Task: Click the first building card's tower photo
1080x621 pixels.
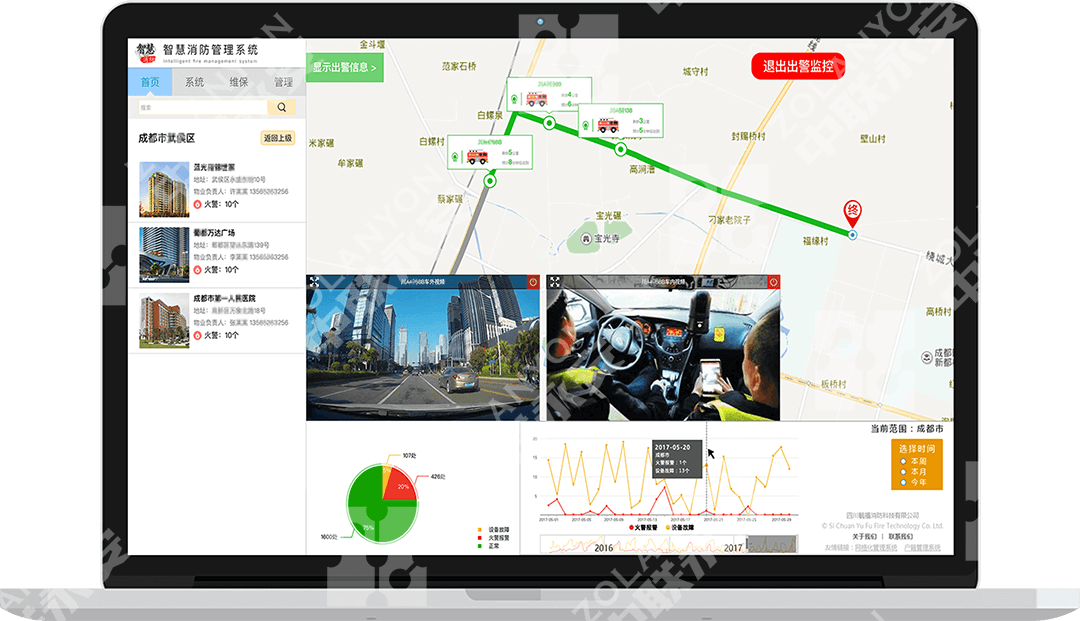Action: (x=164, y=189)
